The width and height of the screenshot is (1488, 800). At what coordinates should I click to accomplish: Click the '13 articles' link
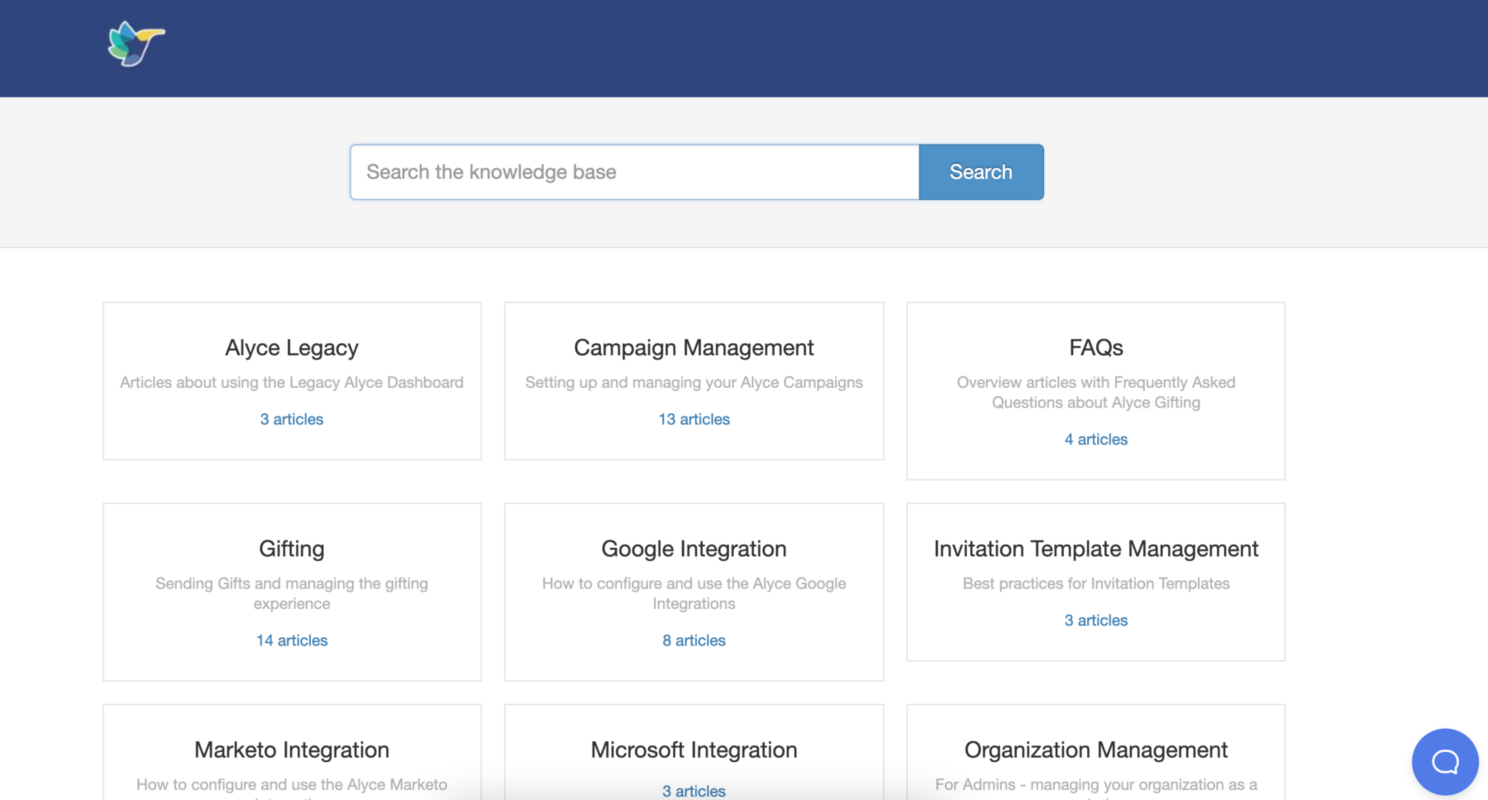point(694,419)
